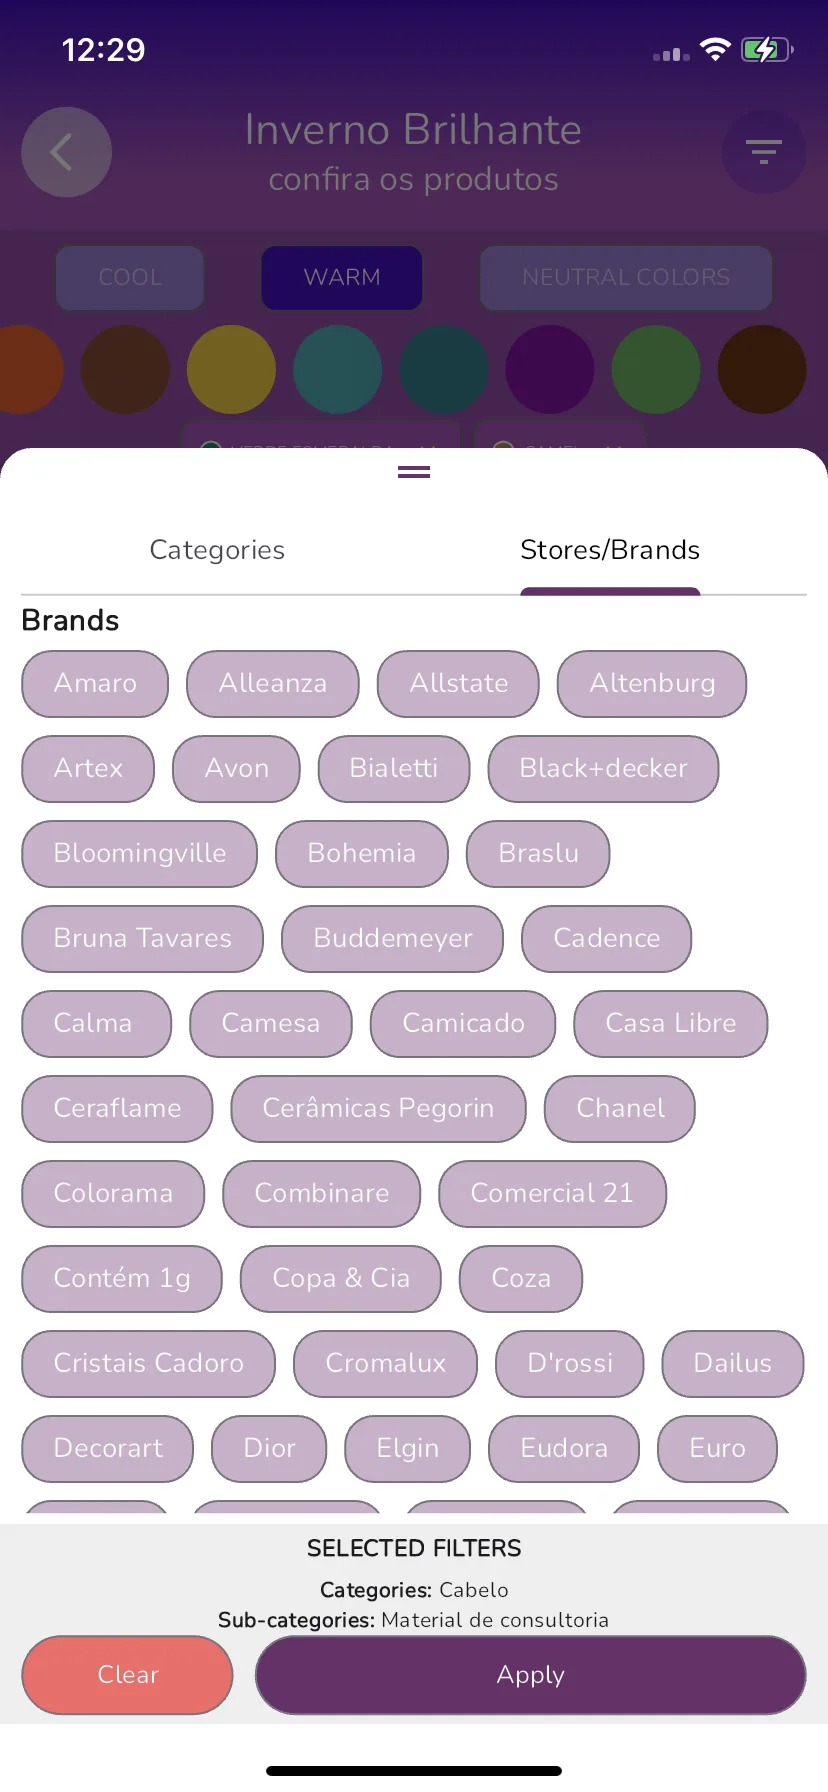Apply the selected filters

(x=531, y=1675)
